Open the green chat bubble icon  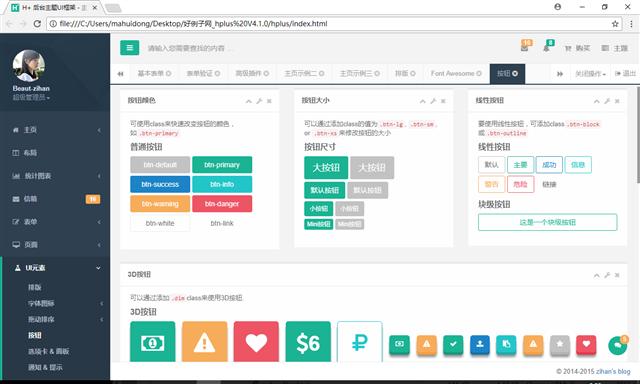(618, 346)
